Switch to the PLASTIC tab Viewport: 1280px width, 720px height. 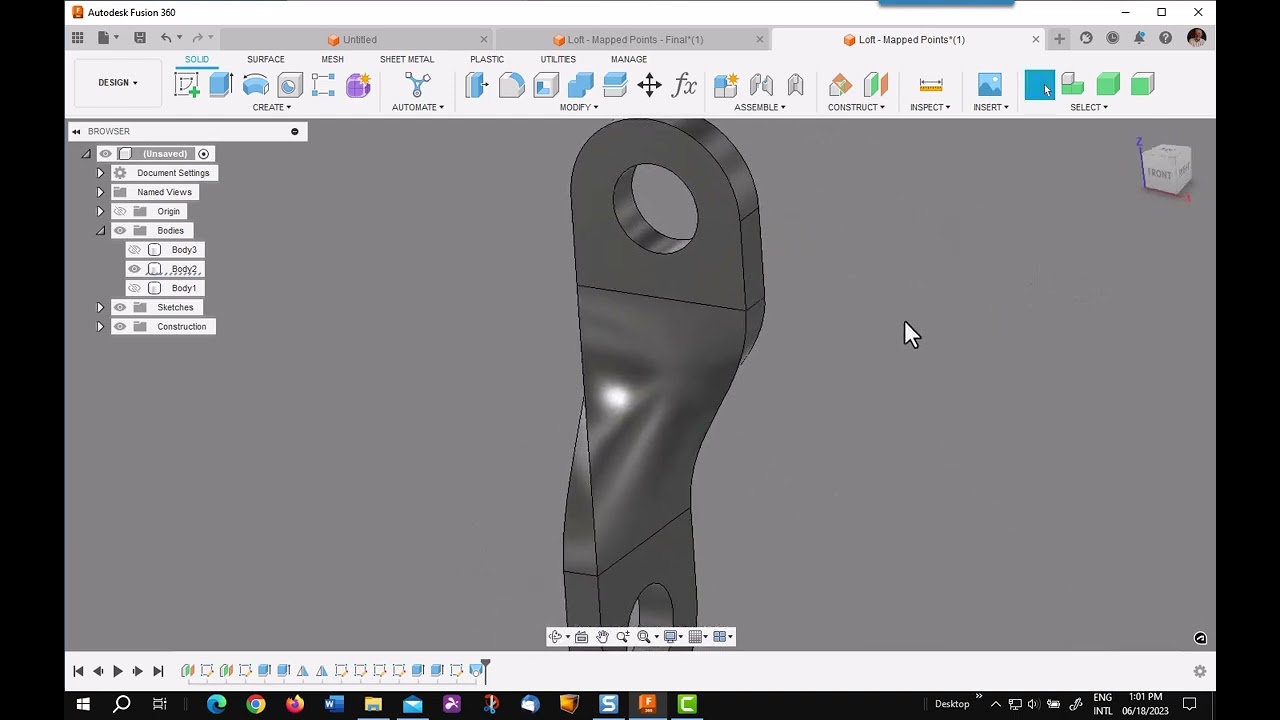click(x=487, y=59)
